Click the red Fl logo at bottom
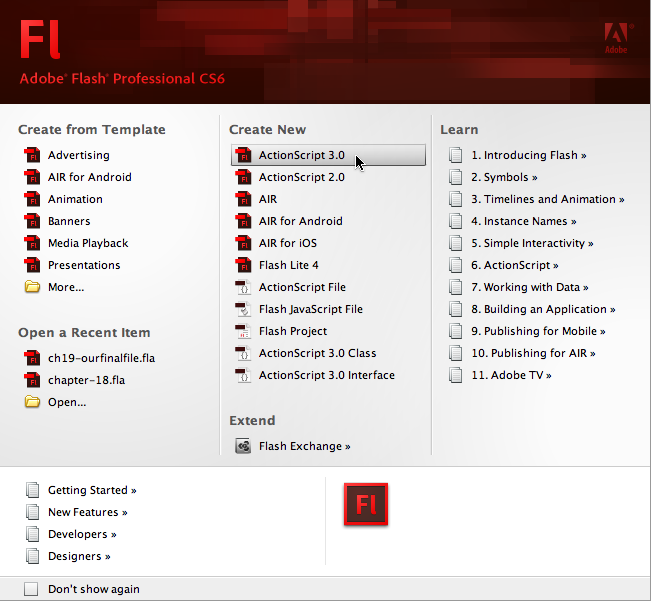This screenshot has height=601, width=651. point(366,505)
